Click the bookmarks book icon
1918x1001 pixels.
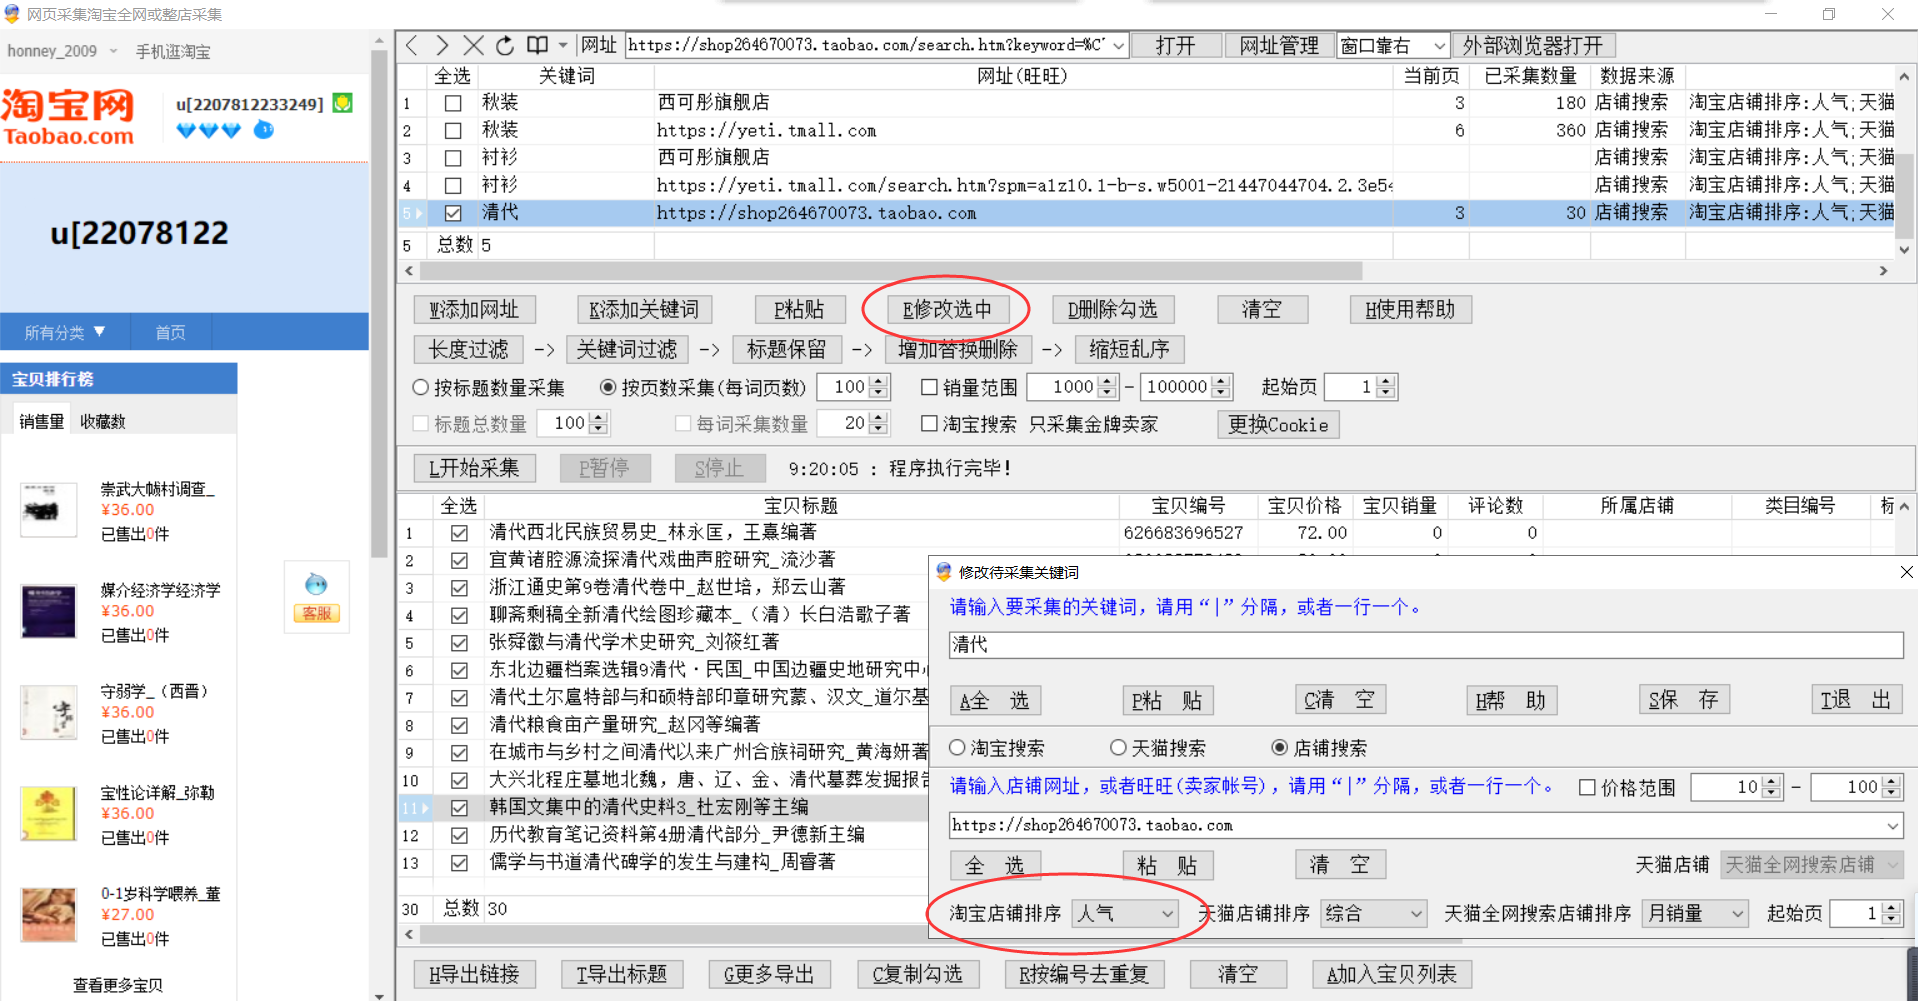(538, 45)
